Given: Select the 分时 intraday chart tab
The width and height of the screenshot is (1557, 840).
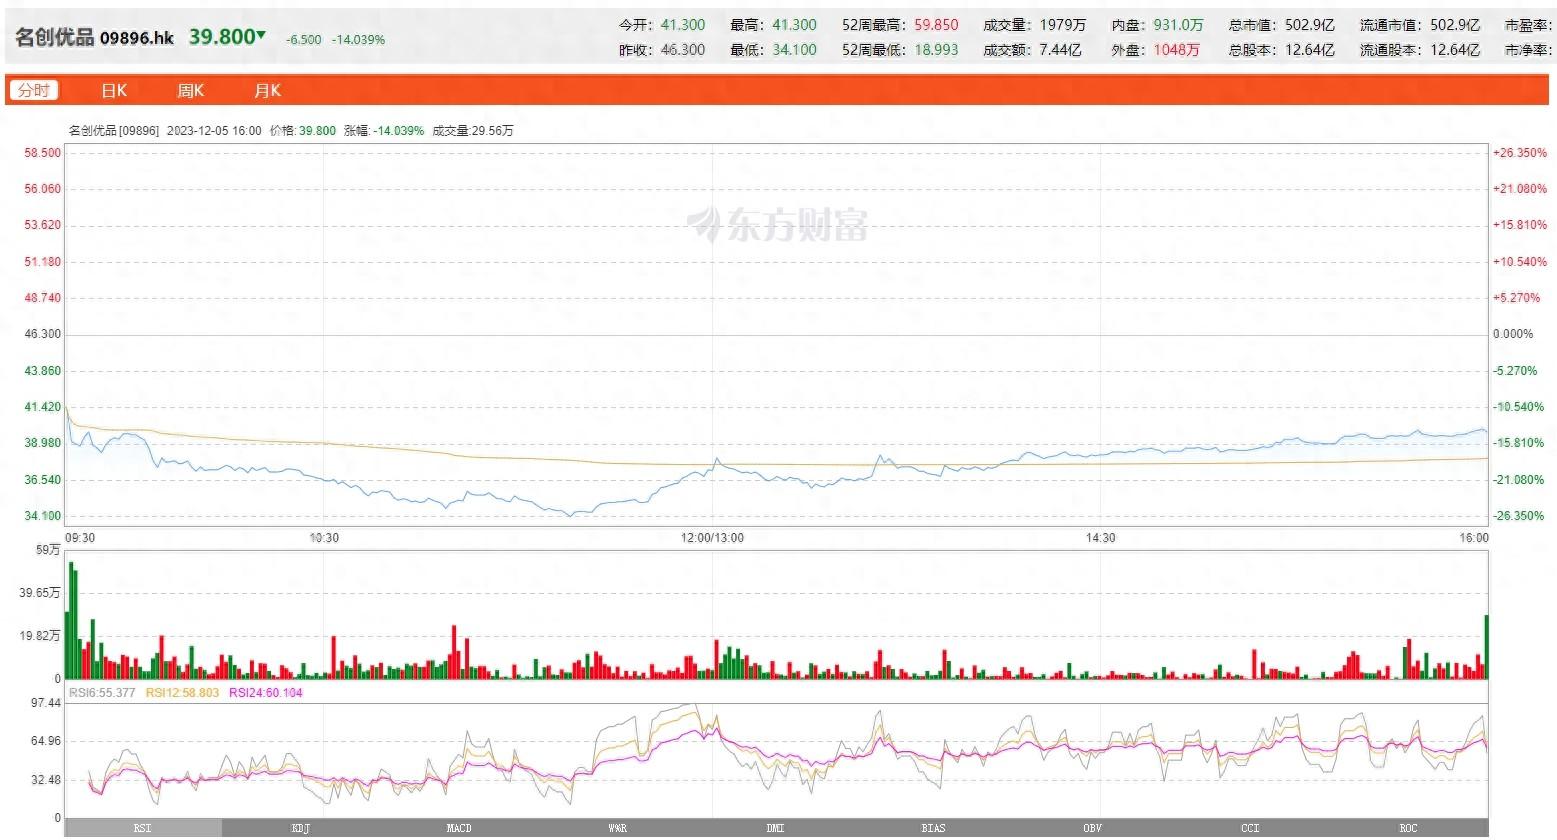Looking at the screenshot, I should pyautogui.click(x=34, y=90).
